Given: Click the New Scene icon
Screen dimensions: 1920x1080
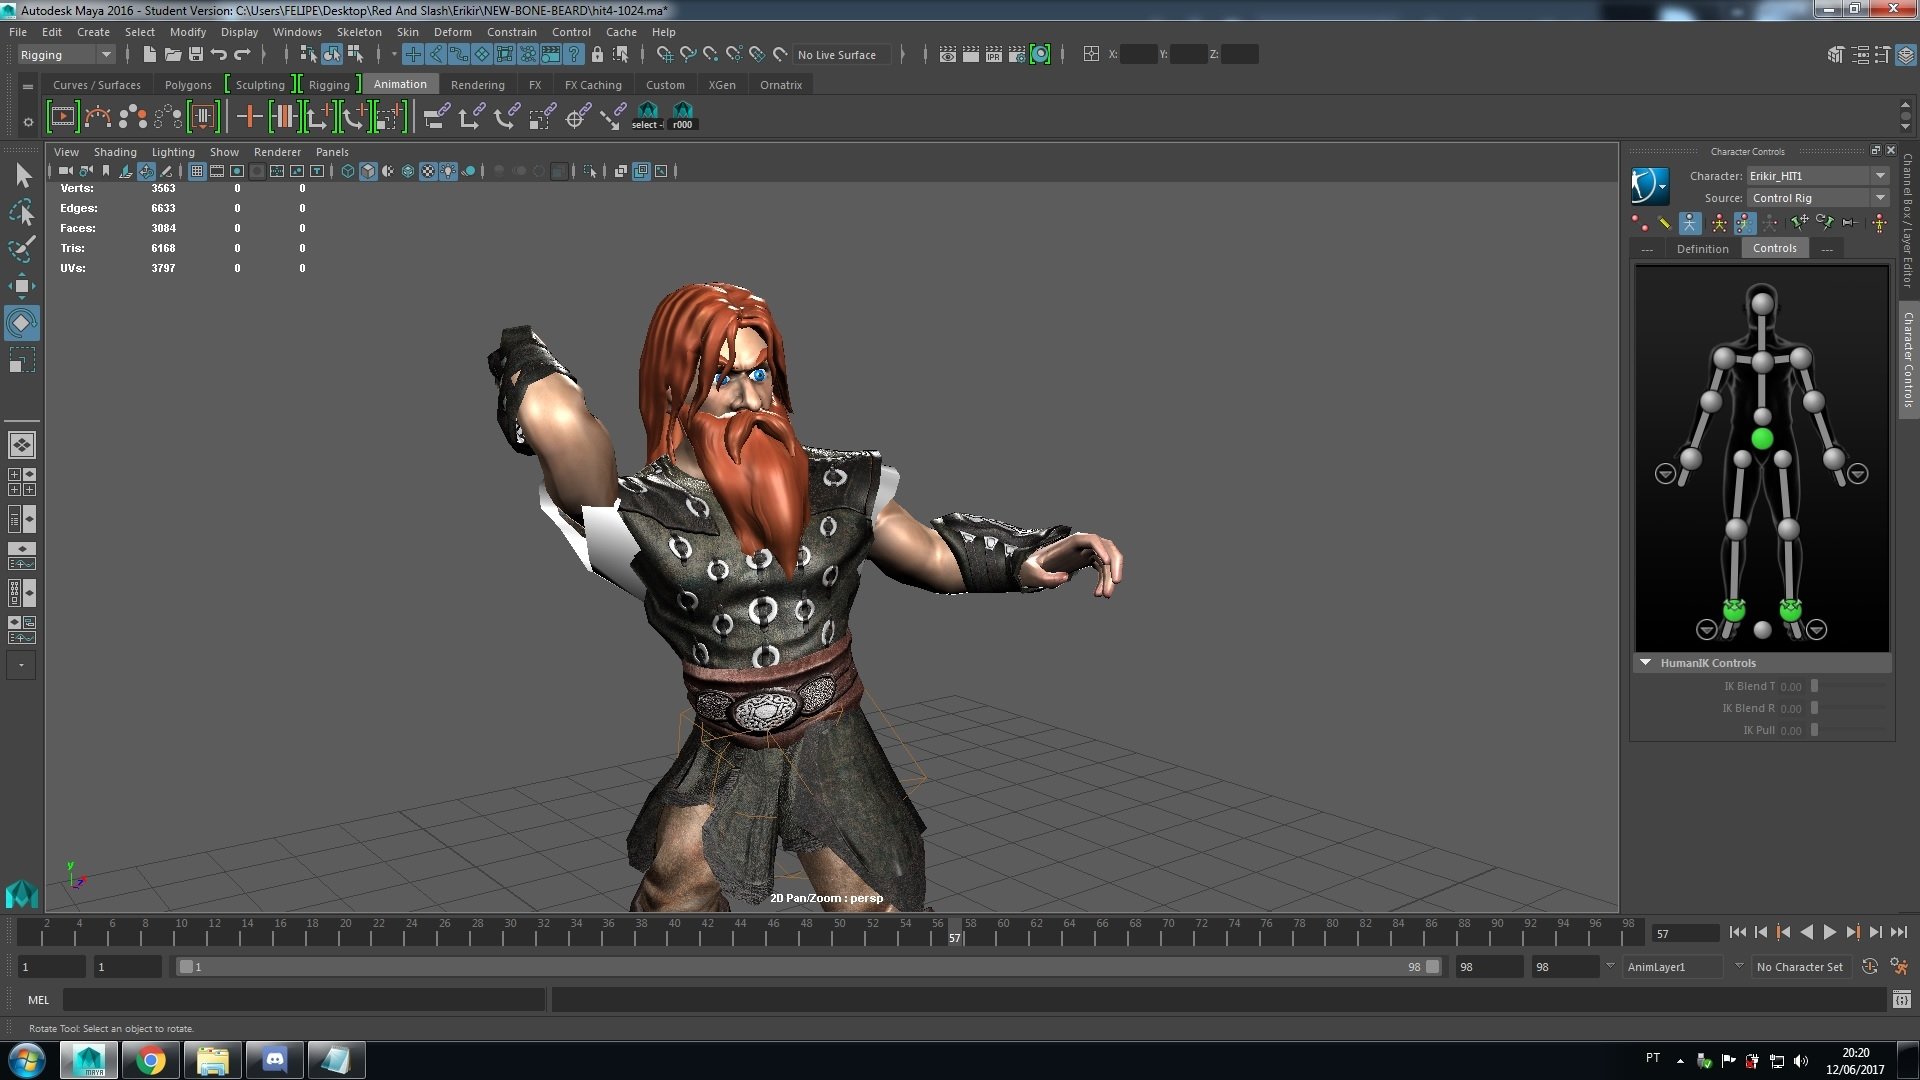Looking at the screenshot, I should pyautogui.click(x=149, y=54).
